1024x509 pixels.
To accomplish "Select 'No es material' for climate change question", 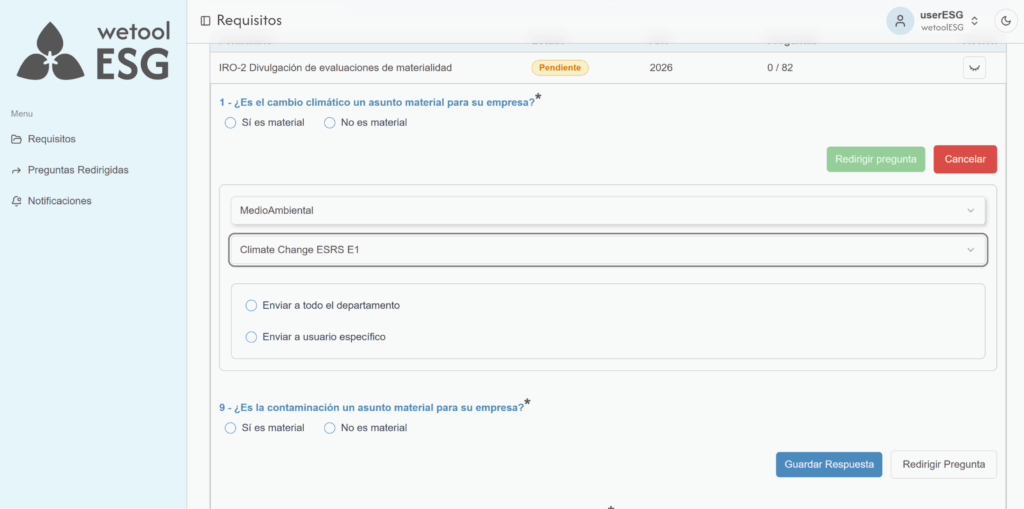I will click(330, 123).
